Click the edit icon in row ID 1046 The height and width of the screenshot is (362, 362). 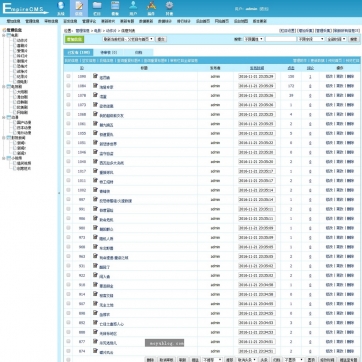pos(95,152)
